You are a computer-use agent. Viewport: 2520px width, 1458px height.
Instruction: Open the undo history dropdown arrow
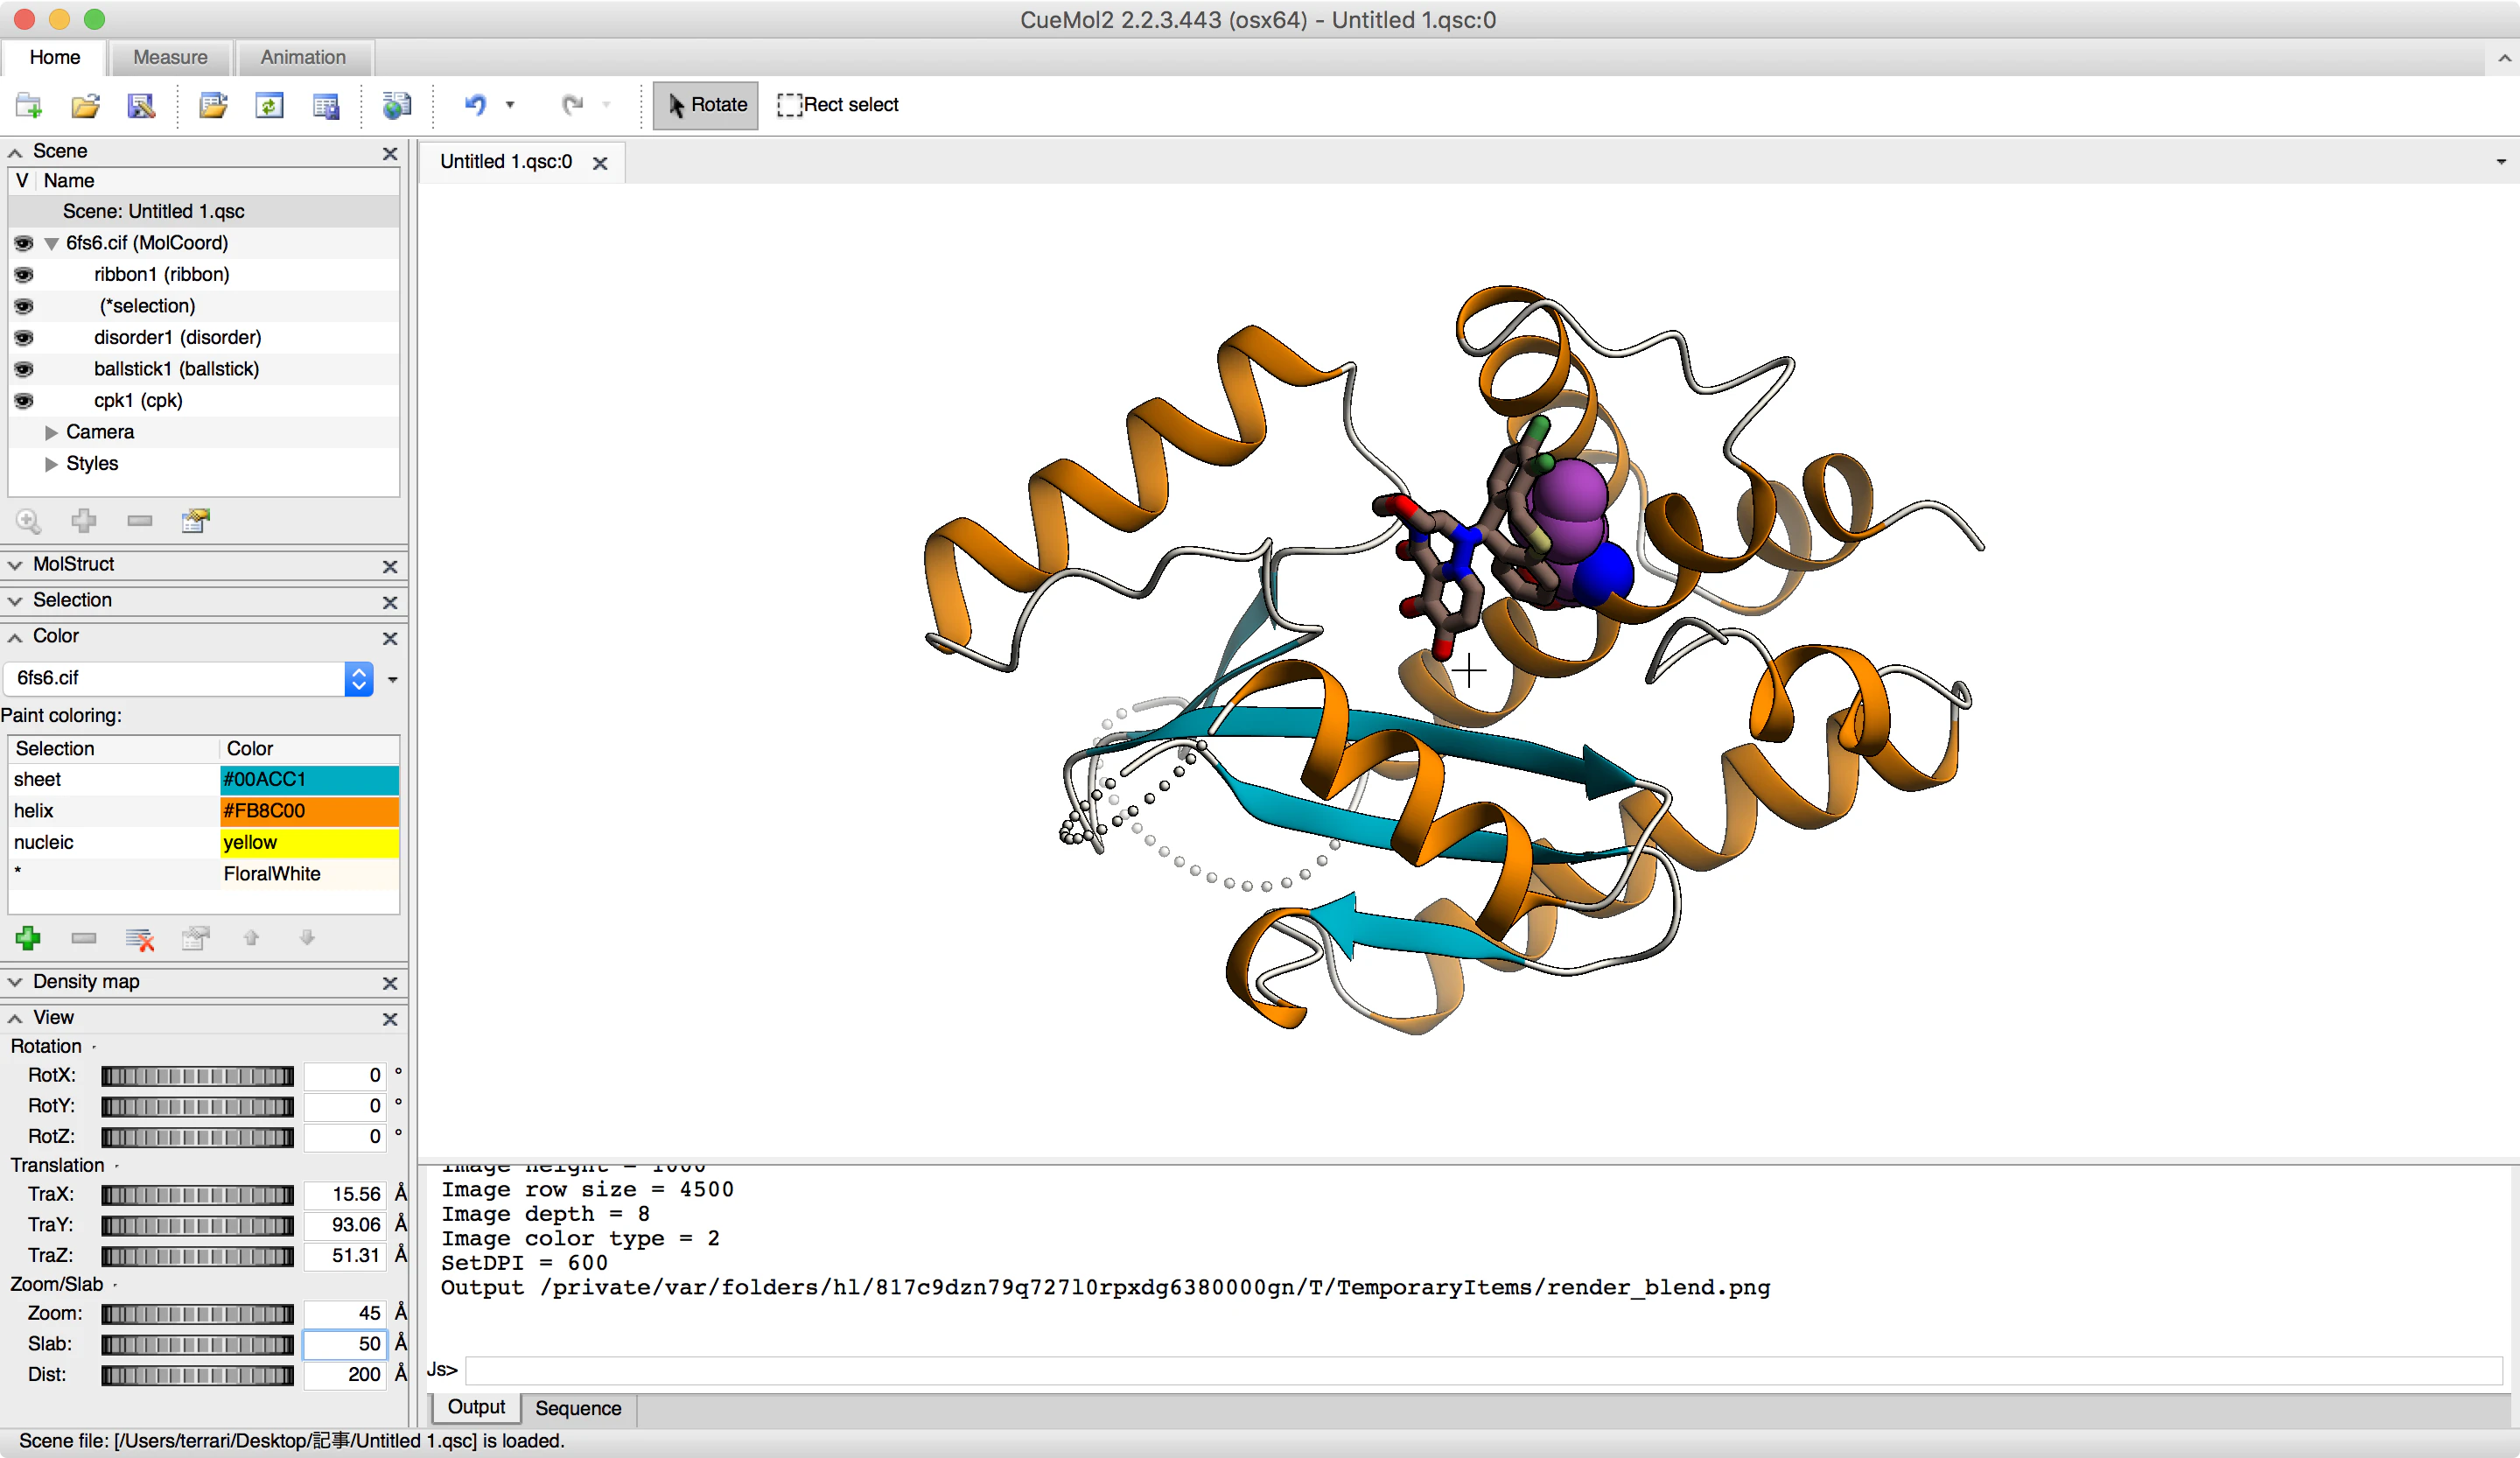point(510,104)
